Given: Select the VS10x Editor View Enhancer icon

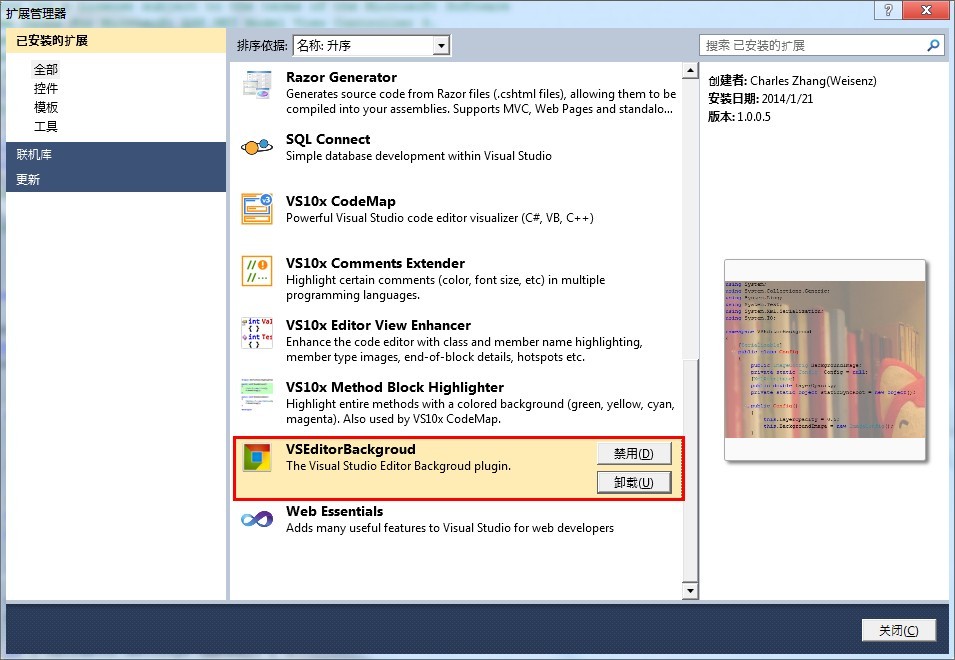Looking at the screenshot, I should coord(257,333).
